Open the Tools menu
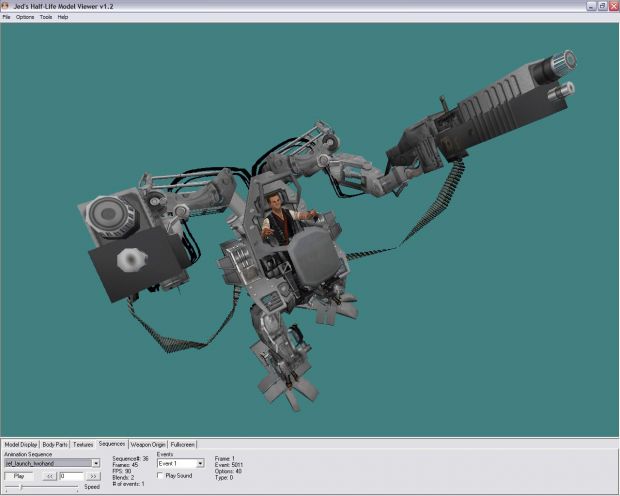The width and height of the screenshot is (620, 496). point(46,17)
